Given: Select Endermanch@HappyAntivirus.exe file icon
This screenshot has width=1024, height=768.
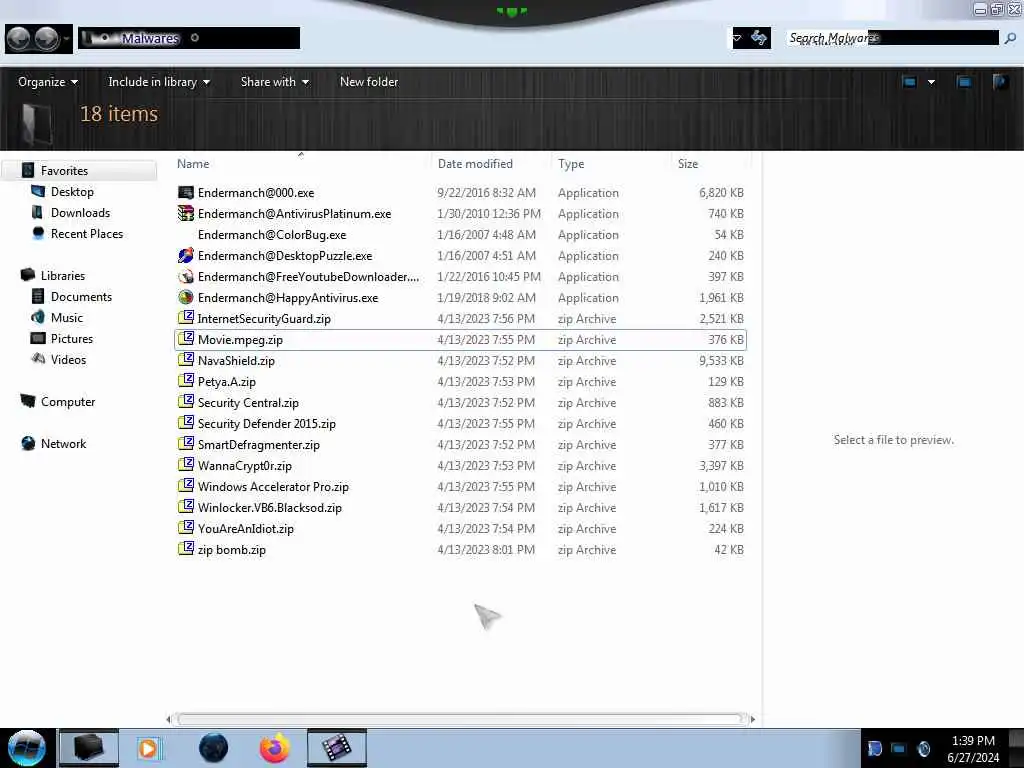Looking at the screenshot, I should (186, 297).
